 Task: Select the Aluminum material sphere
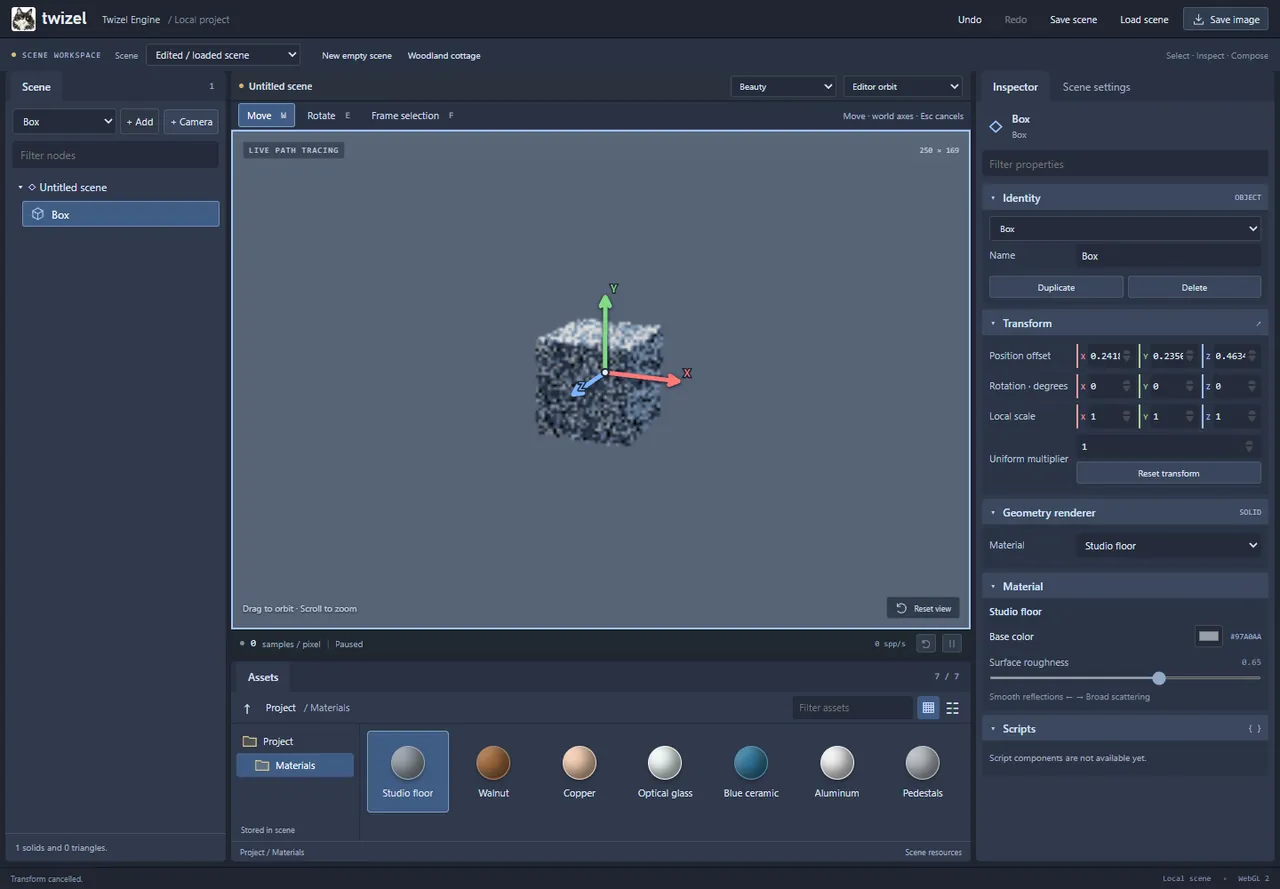837,763
